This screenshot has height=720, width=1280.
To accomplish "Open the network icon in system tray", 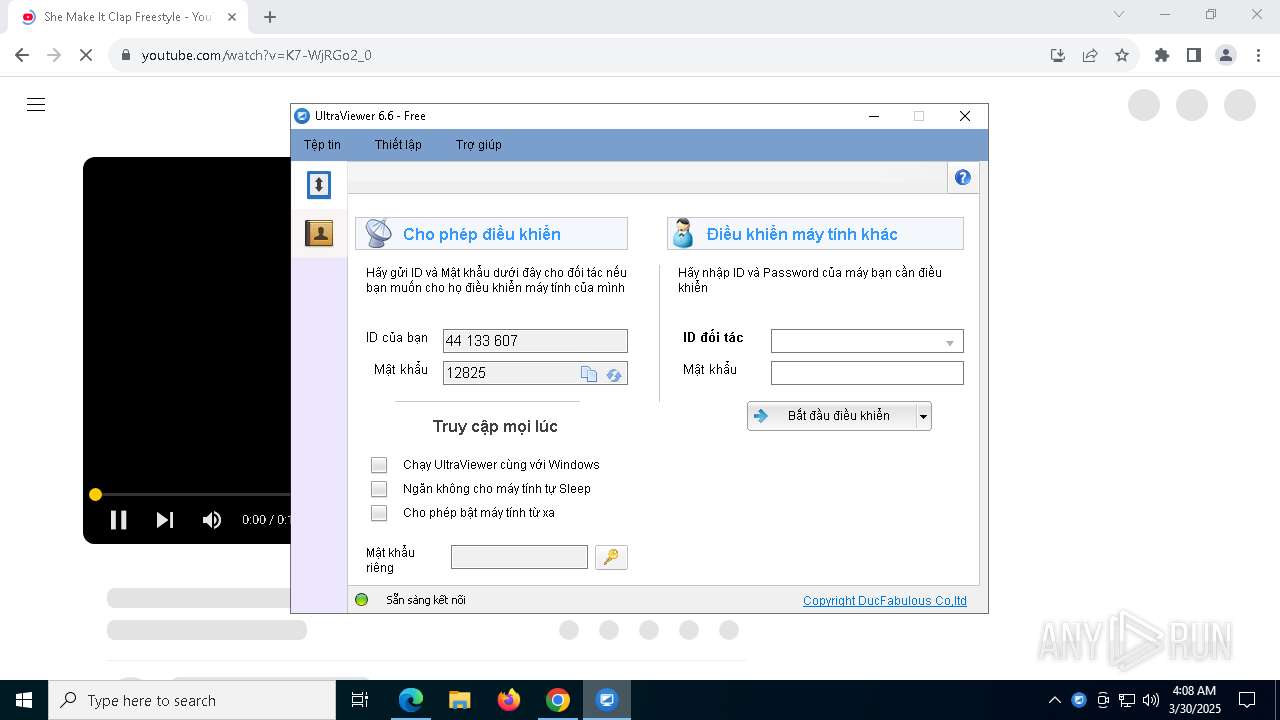I will coord(1127,700).
